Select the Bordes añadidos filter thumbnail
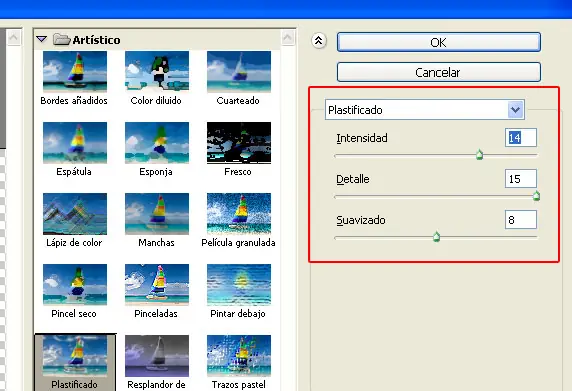 click(75, 71)
